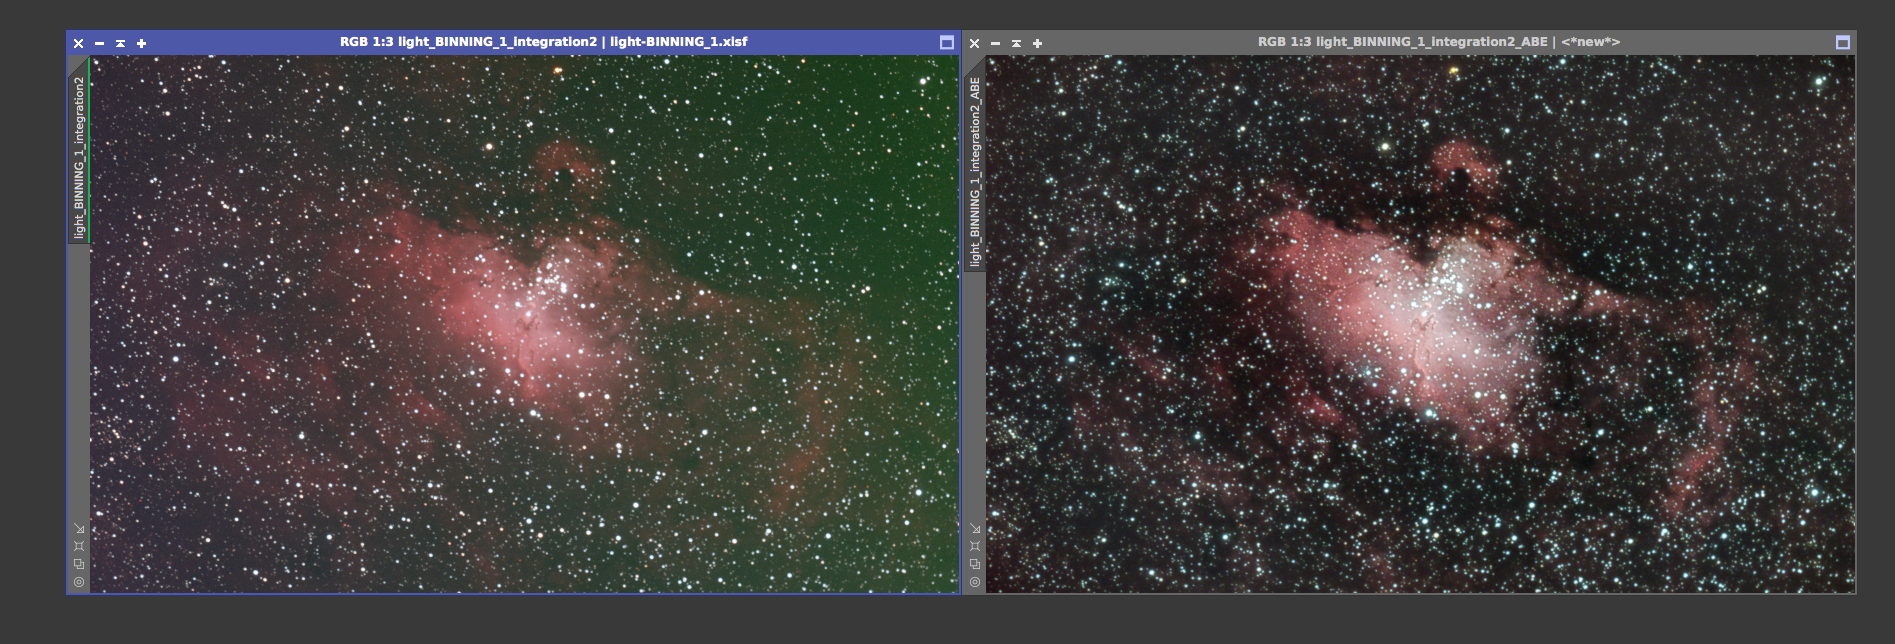Click the zoom-to-fit square icon in left window
The height and width of the screenshot is (644, 1895).
[x=79, y=546]
